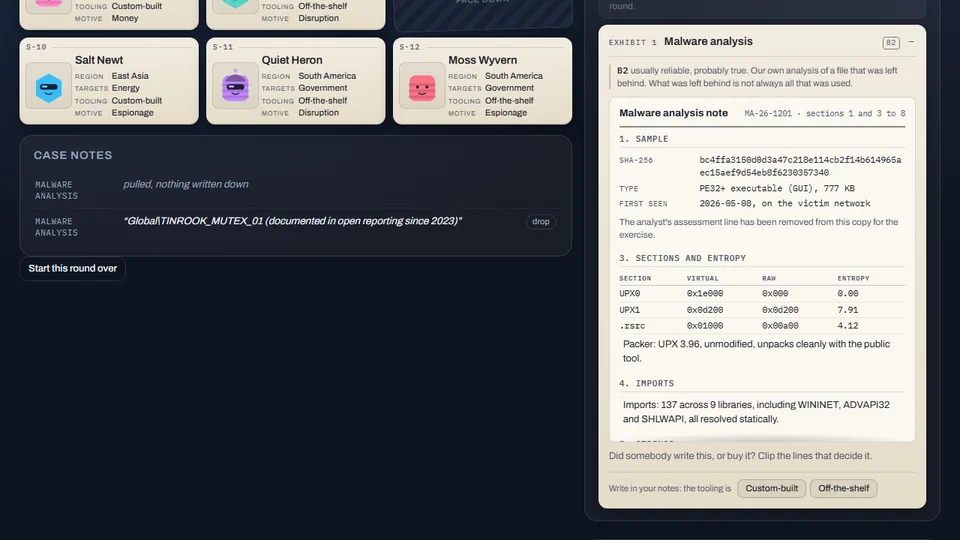Click the 1. Sample heading

643,139
